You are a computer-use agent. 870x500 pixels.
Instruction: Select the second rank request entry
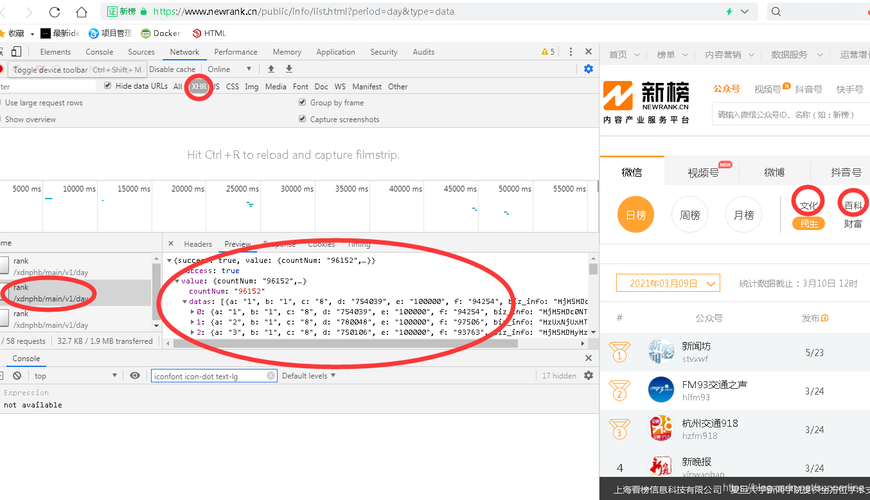click(x=75, y=293)
